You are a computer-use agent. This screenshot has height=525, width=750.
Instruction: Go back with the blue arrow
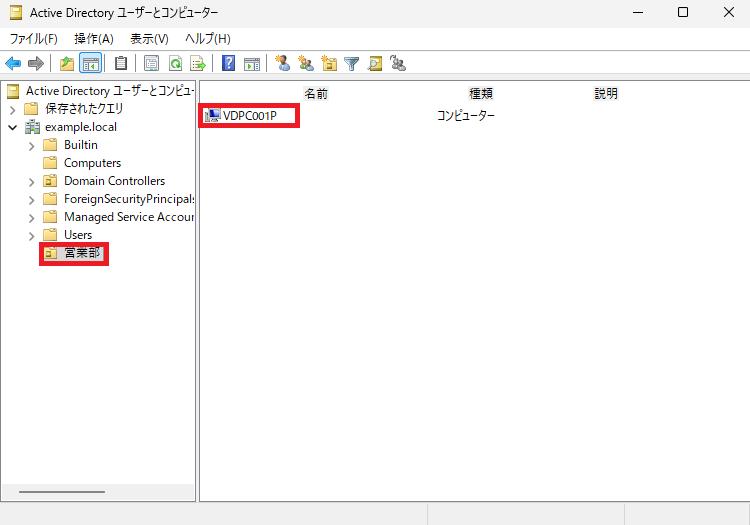13,63
